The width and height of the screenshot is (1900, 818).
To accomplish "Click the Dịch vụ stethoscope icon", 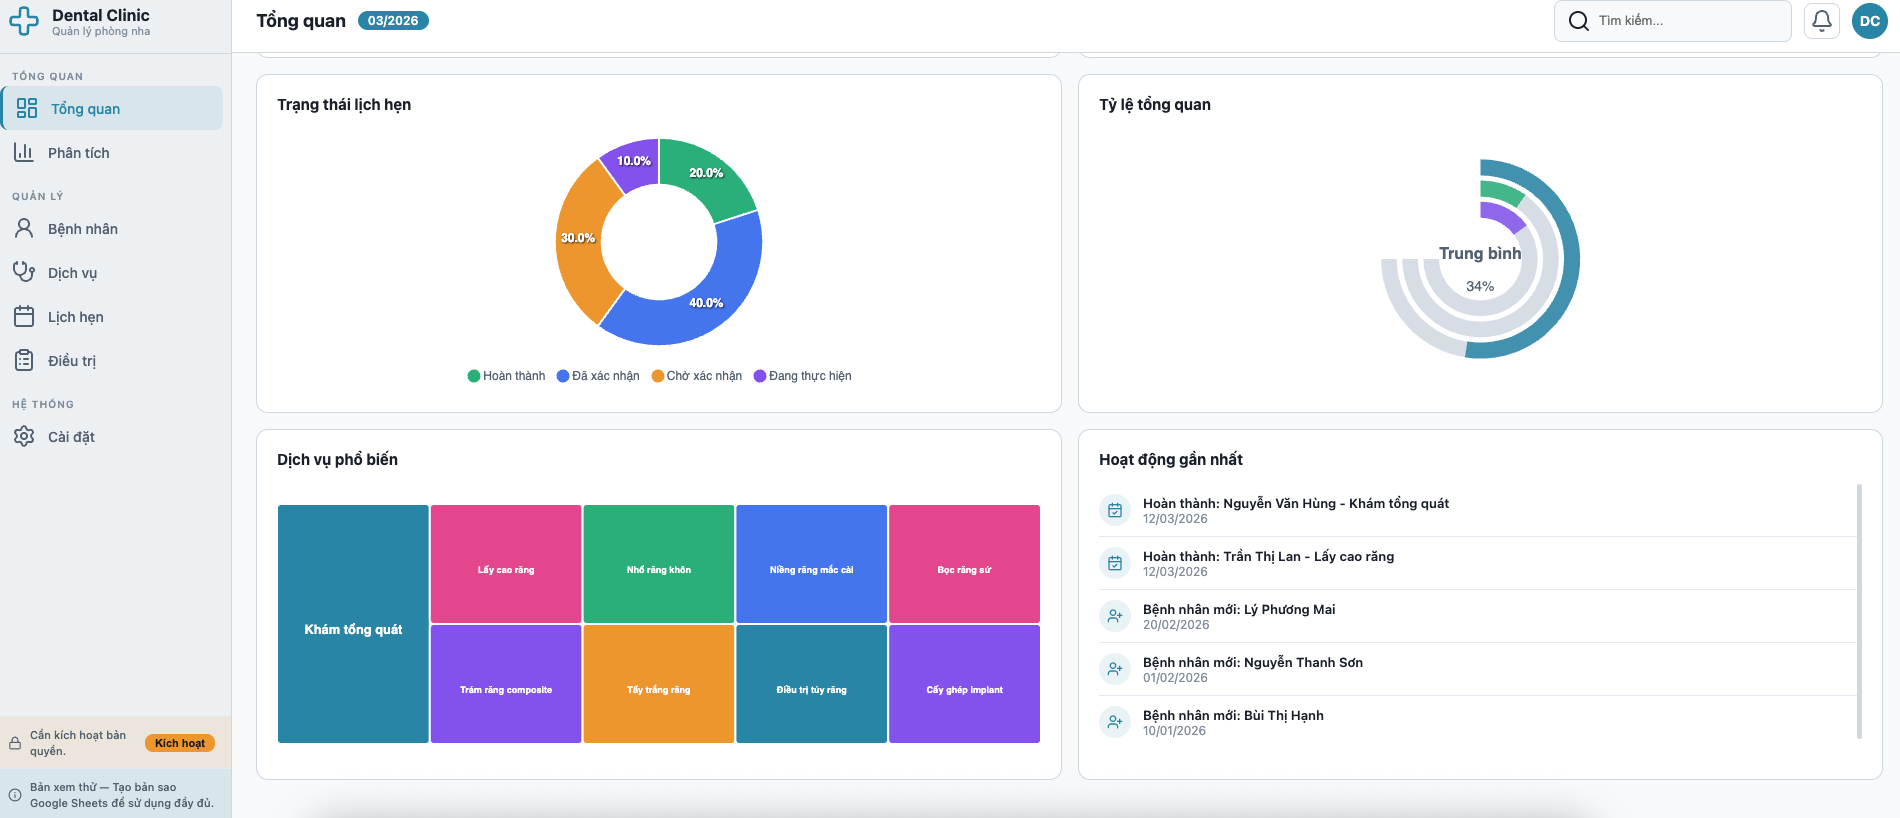I will pyautogui.click(x=24, y=272).
